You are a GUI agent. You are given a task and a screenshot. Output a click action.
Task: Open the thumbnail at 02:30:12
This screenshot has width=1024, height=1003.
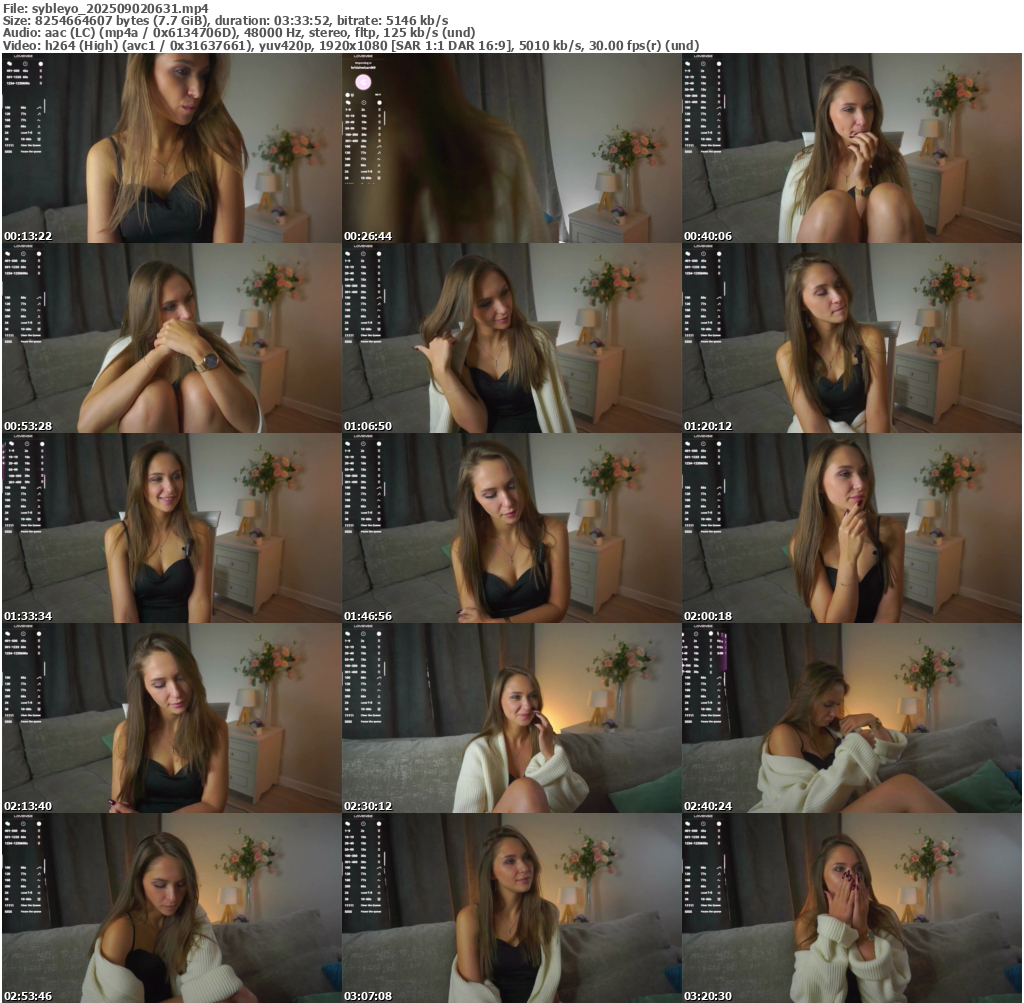pyautogui.click(x=511, y=718)
